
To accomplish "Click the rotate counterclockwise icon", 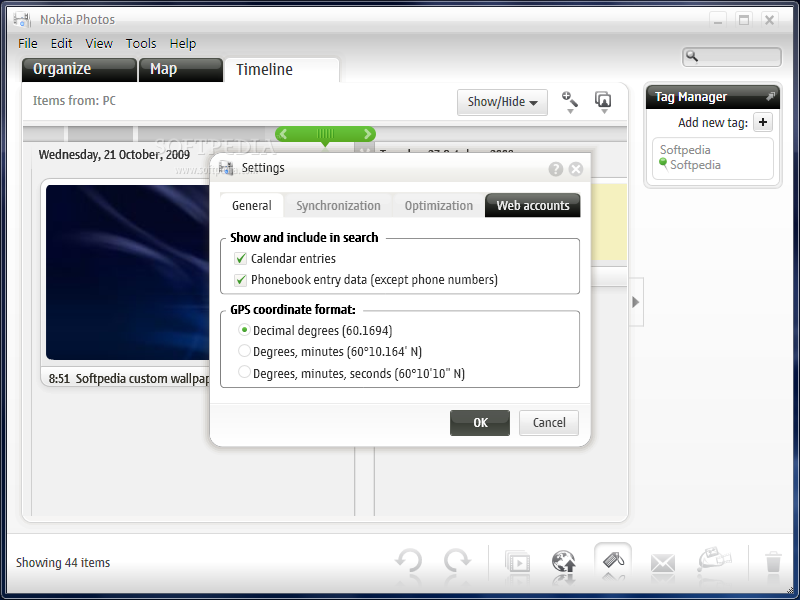I will [x=409, y=562].
